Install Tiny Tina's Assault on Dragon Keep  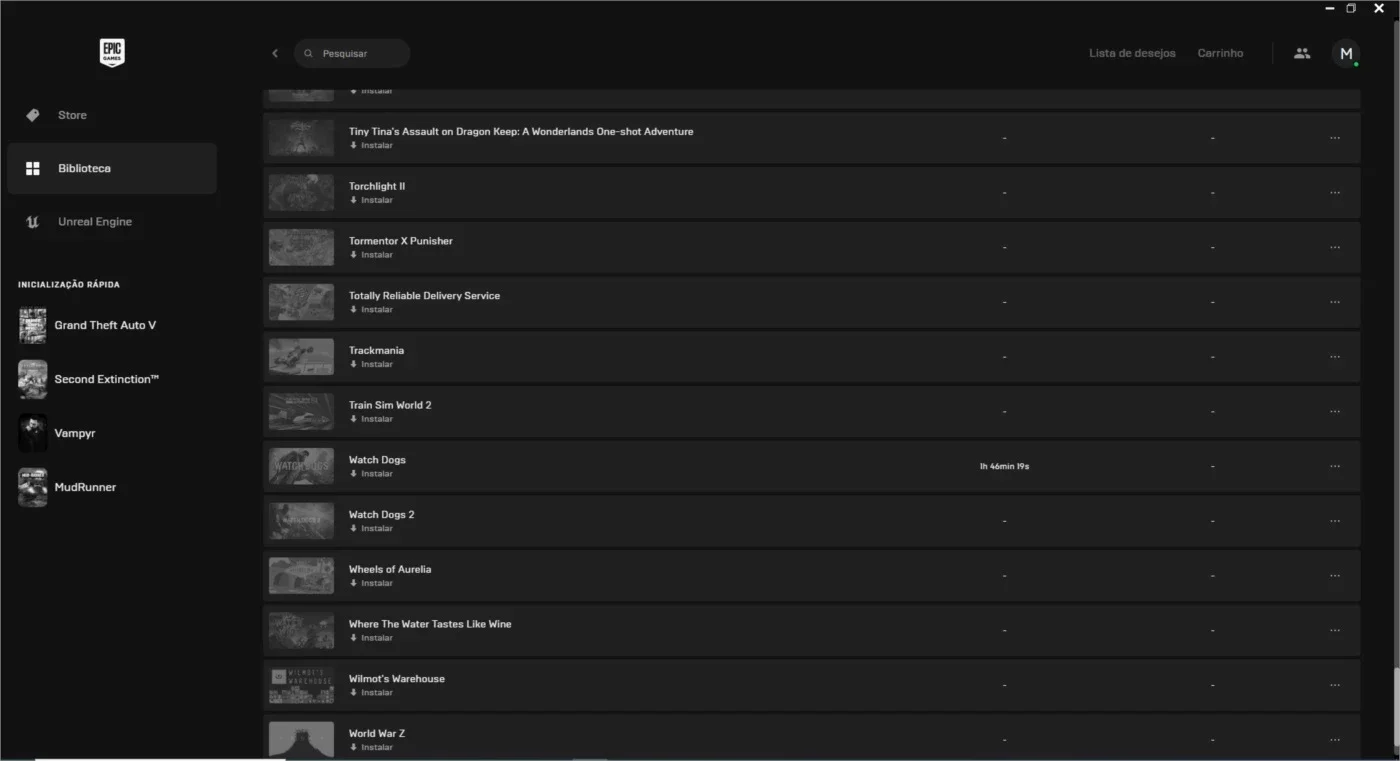pos(371,146)
